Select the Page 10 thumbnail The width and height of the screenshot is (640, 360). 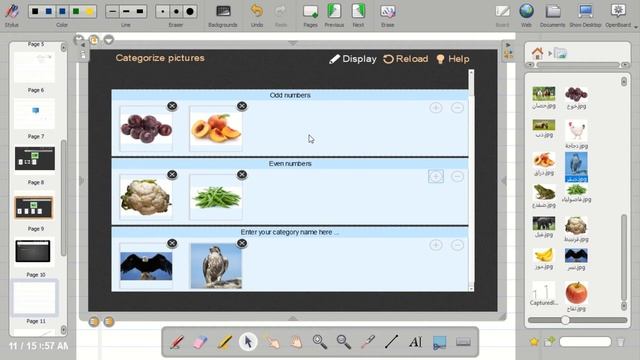(33, 251)
